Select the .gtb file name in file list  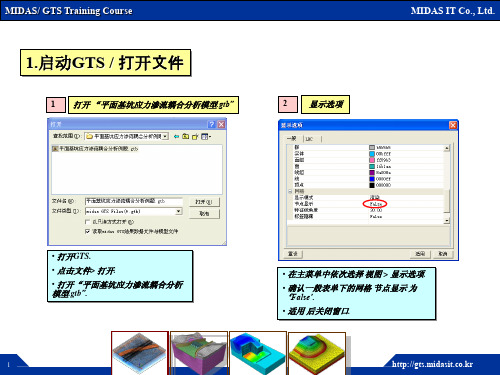(99, 149)
